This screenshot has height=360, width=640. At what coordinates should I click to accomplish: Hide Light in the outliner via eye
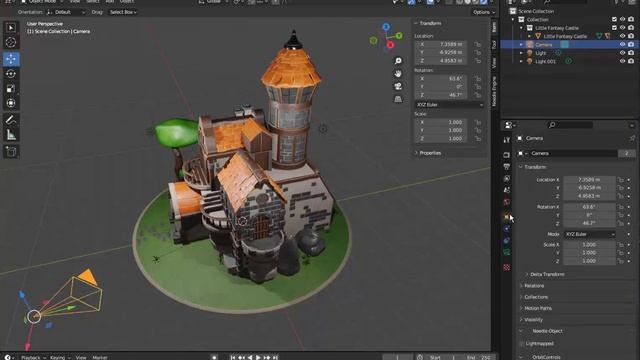point(622,53)
